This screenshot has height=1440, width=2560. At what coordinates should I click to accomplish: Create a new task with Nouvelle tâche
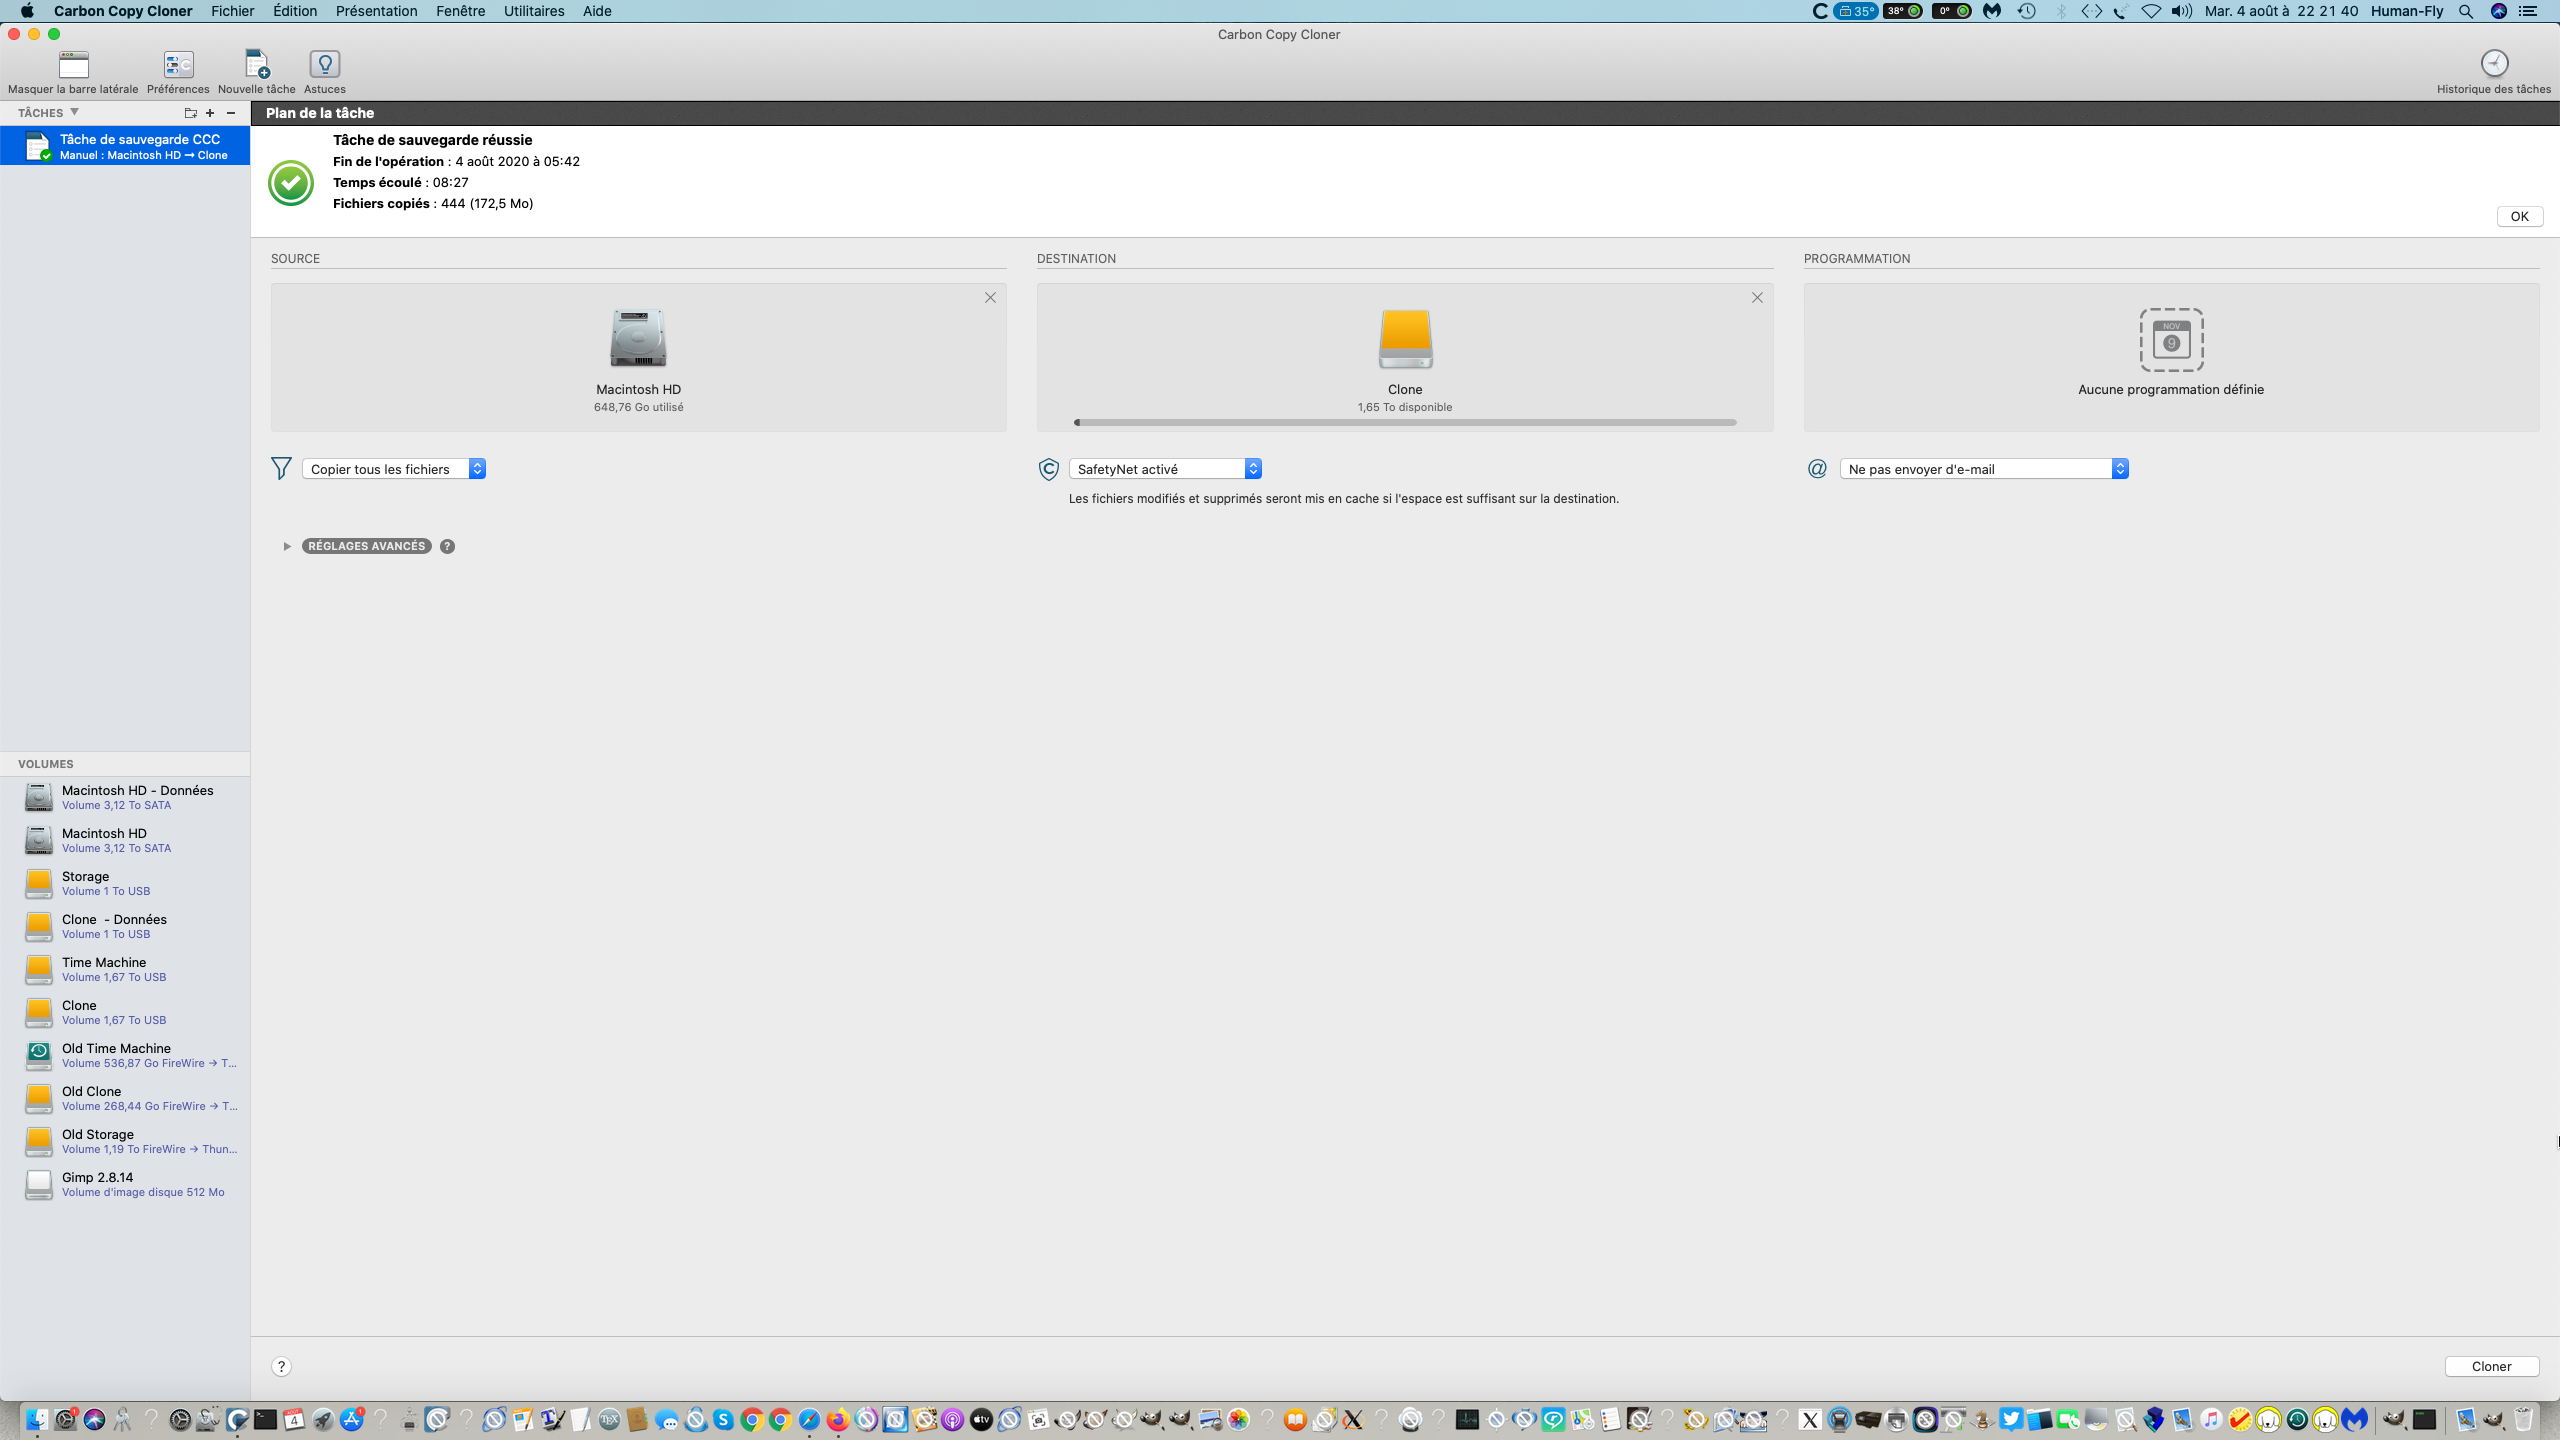tap(257, 65)
